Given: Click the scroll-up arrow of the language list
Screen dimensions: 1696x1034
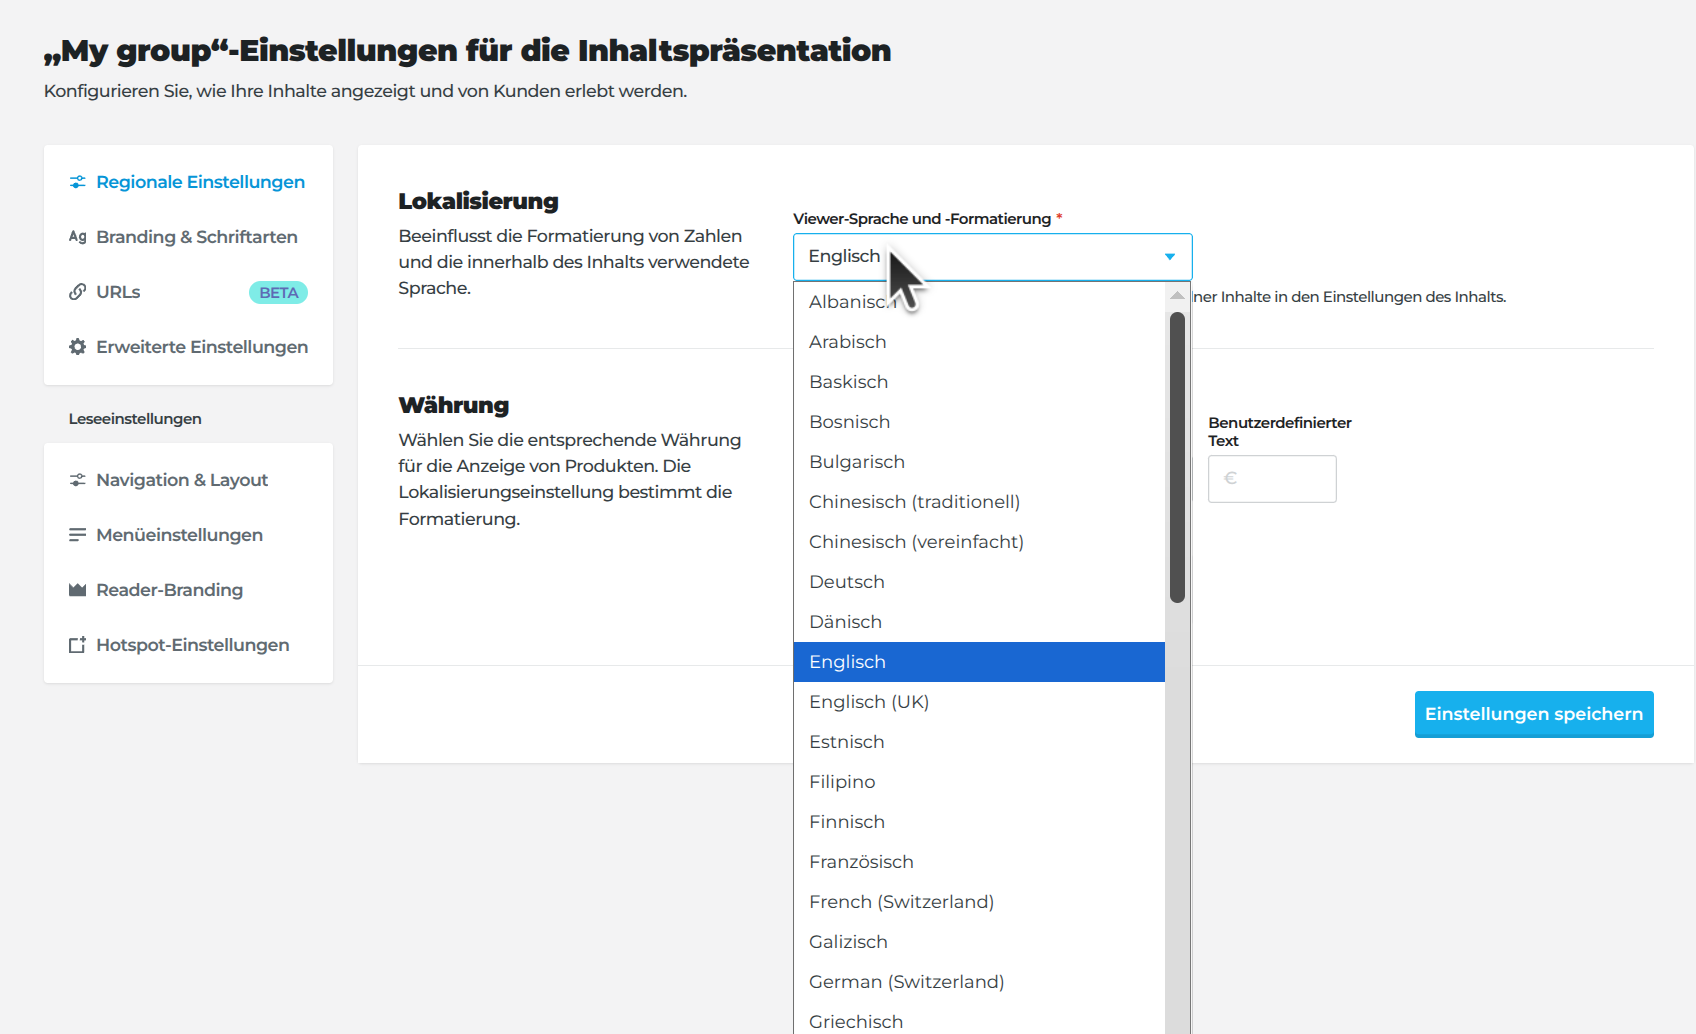Looking at the screenshot, I should point(1177,295).
